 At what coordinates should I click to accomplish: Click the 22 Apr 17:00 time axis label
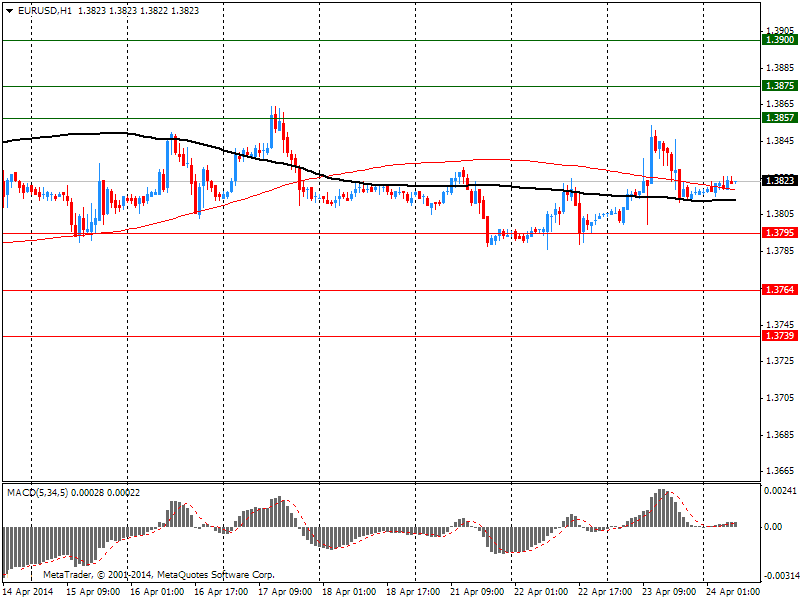[x=606, y=592]
